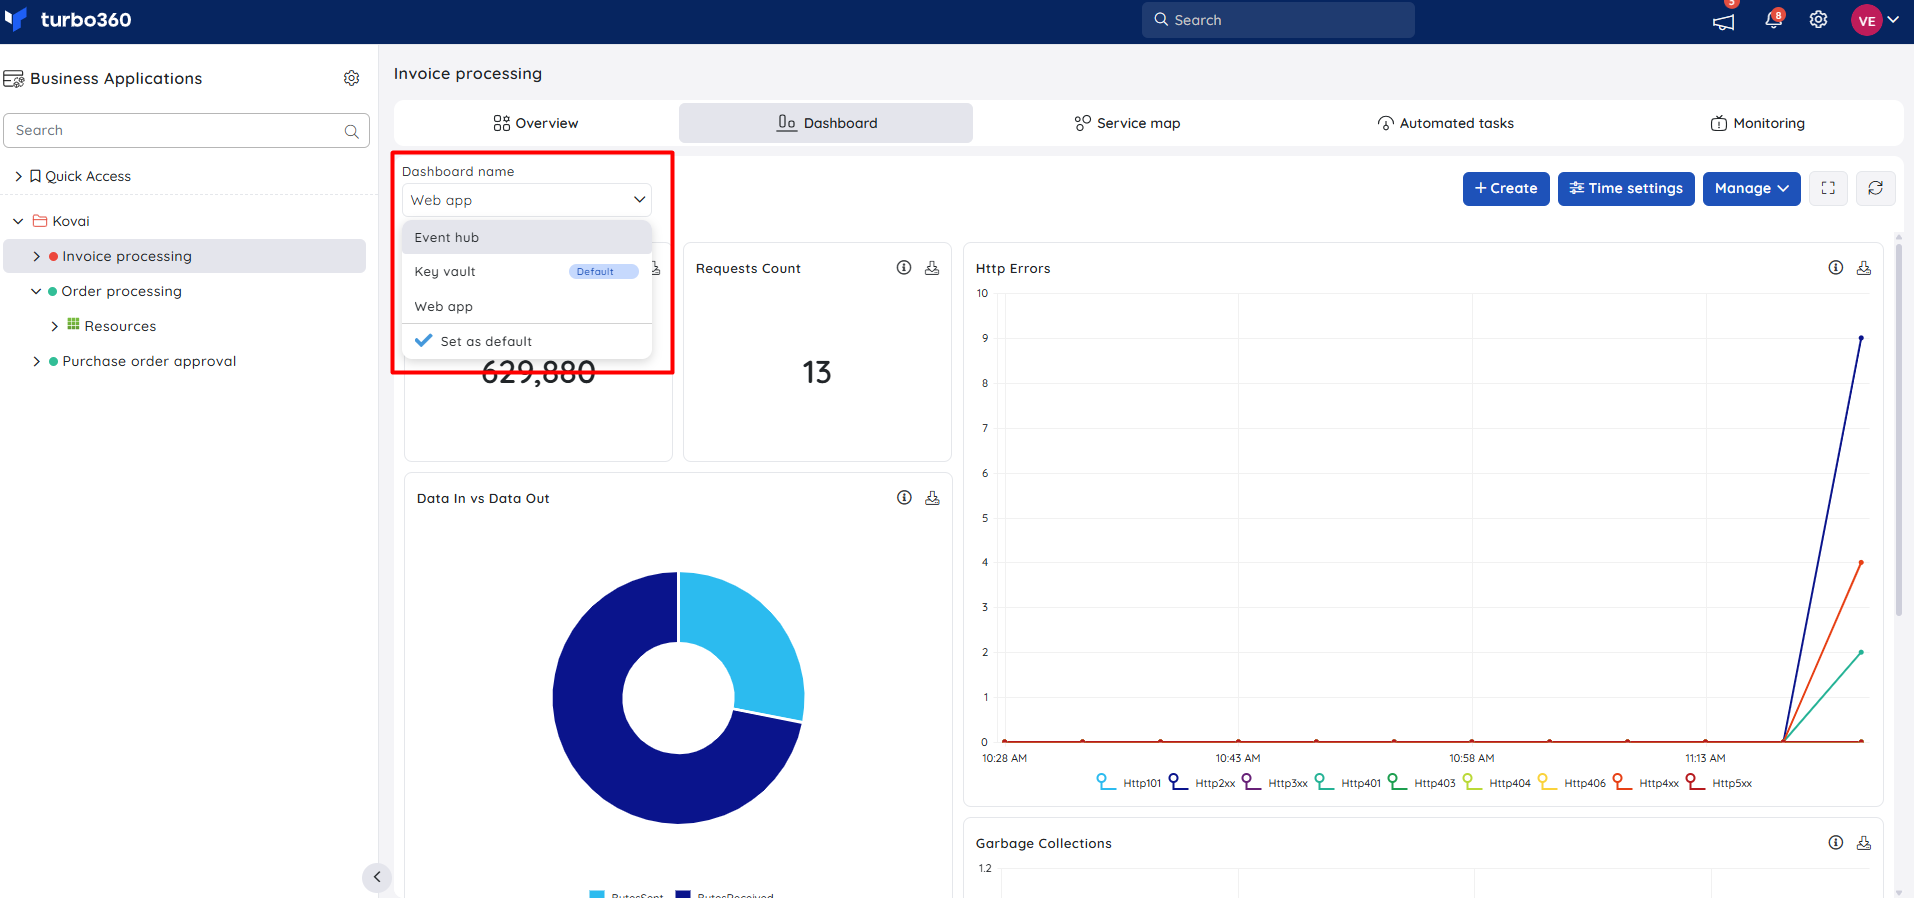1914x898 pixels.
Task: Toggle Http5xx legend series
Action: click(1719, 783)
